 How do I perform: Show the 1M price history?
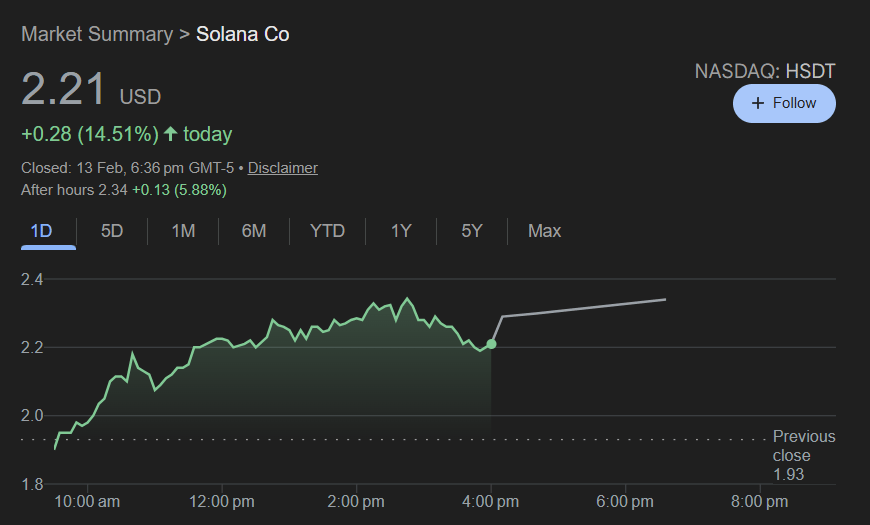tap(183, 231)
